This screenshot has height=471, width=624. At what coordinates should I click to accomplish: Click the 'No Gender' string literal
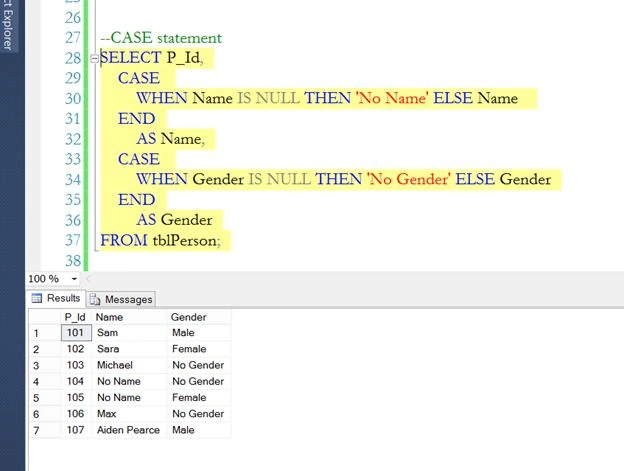[x=408, y=179]
